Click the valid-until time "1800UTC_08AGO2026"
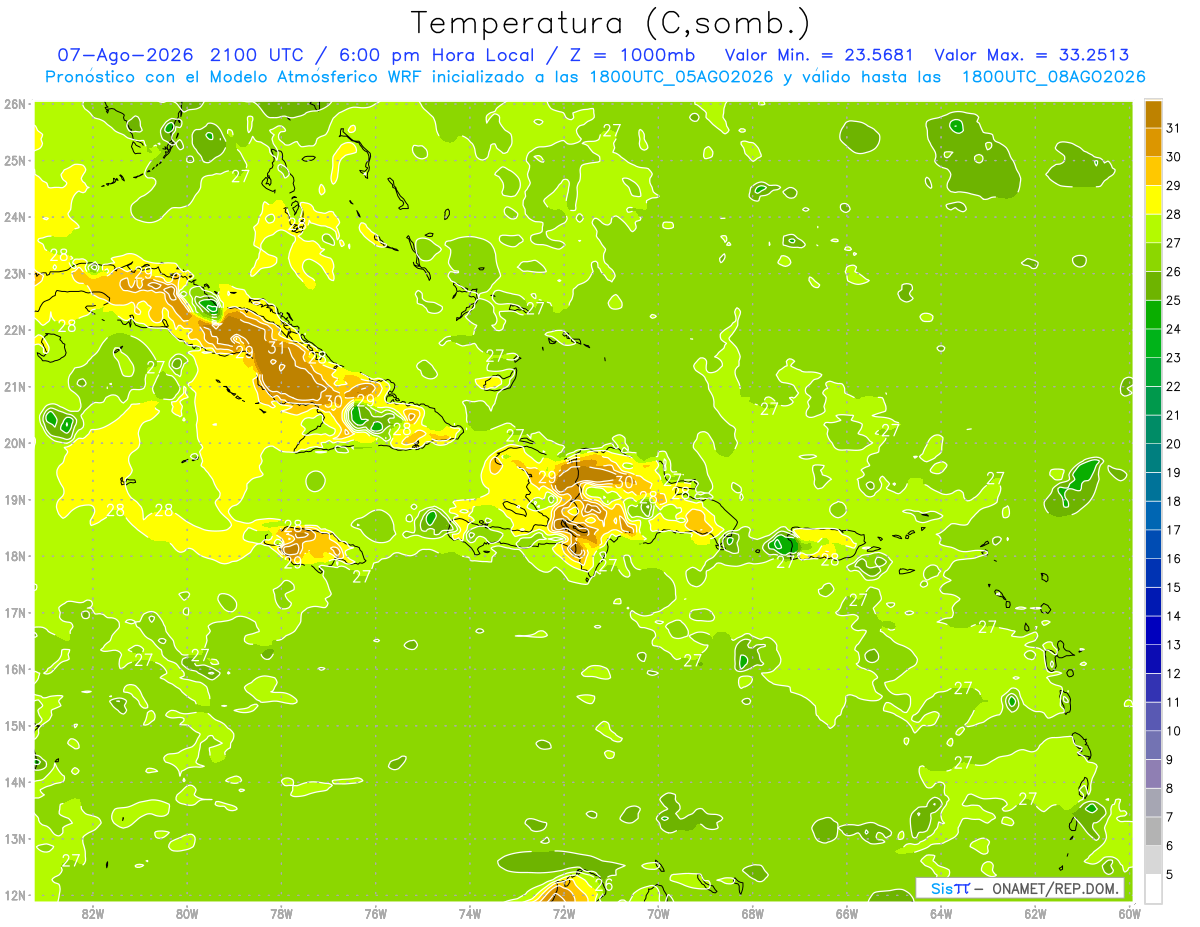The height and width of the screenshot is (927, 1200). 1053,77
